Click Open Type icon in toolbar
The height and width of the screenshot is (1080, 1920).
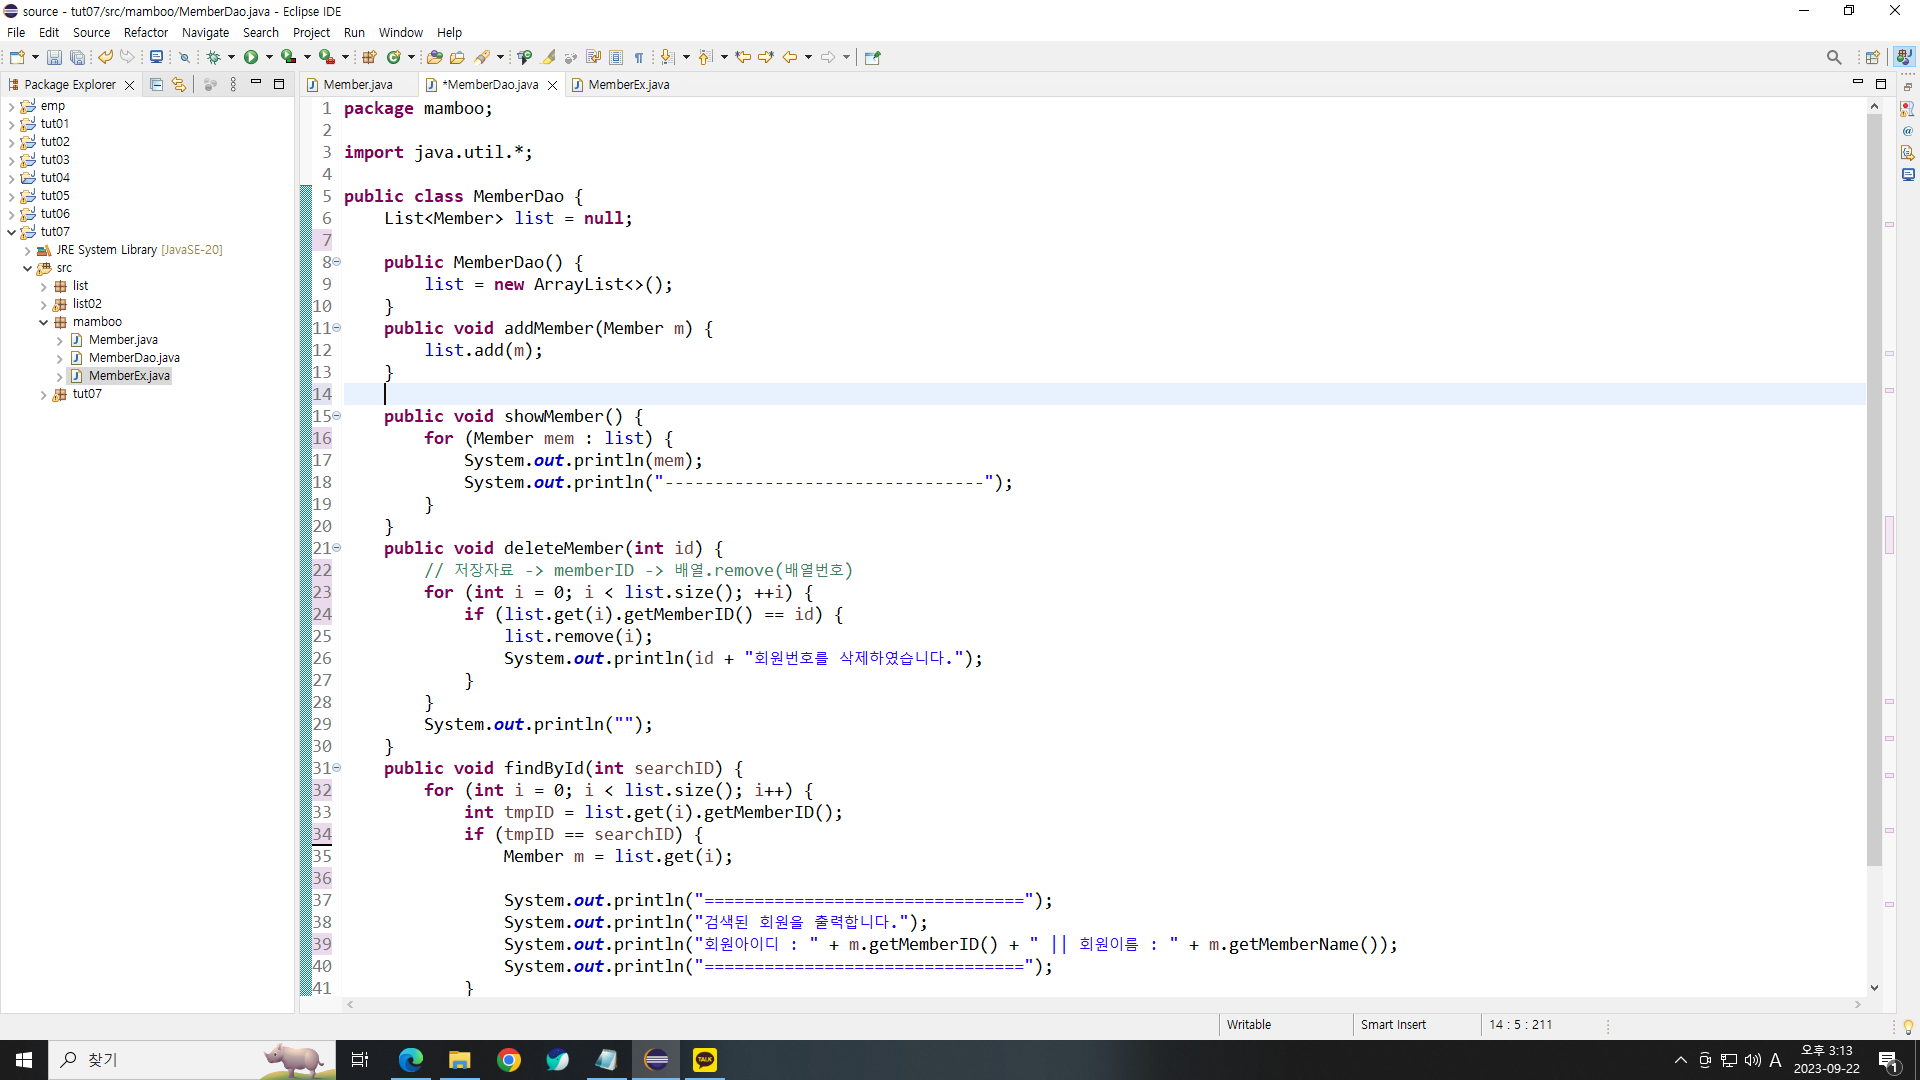click(x=434, y=58)
